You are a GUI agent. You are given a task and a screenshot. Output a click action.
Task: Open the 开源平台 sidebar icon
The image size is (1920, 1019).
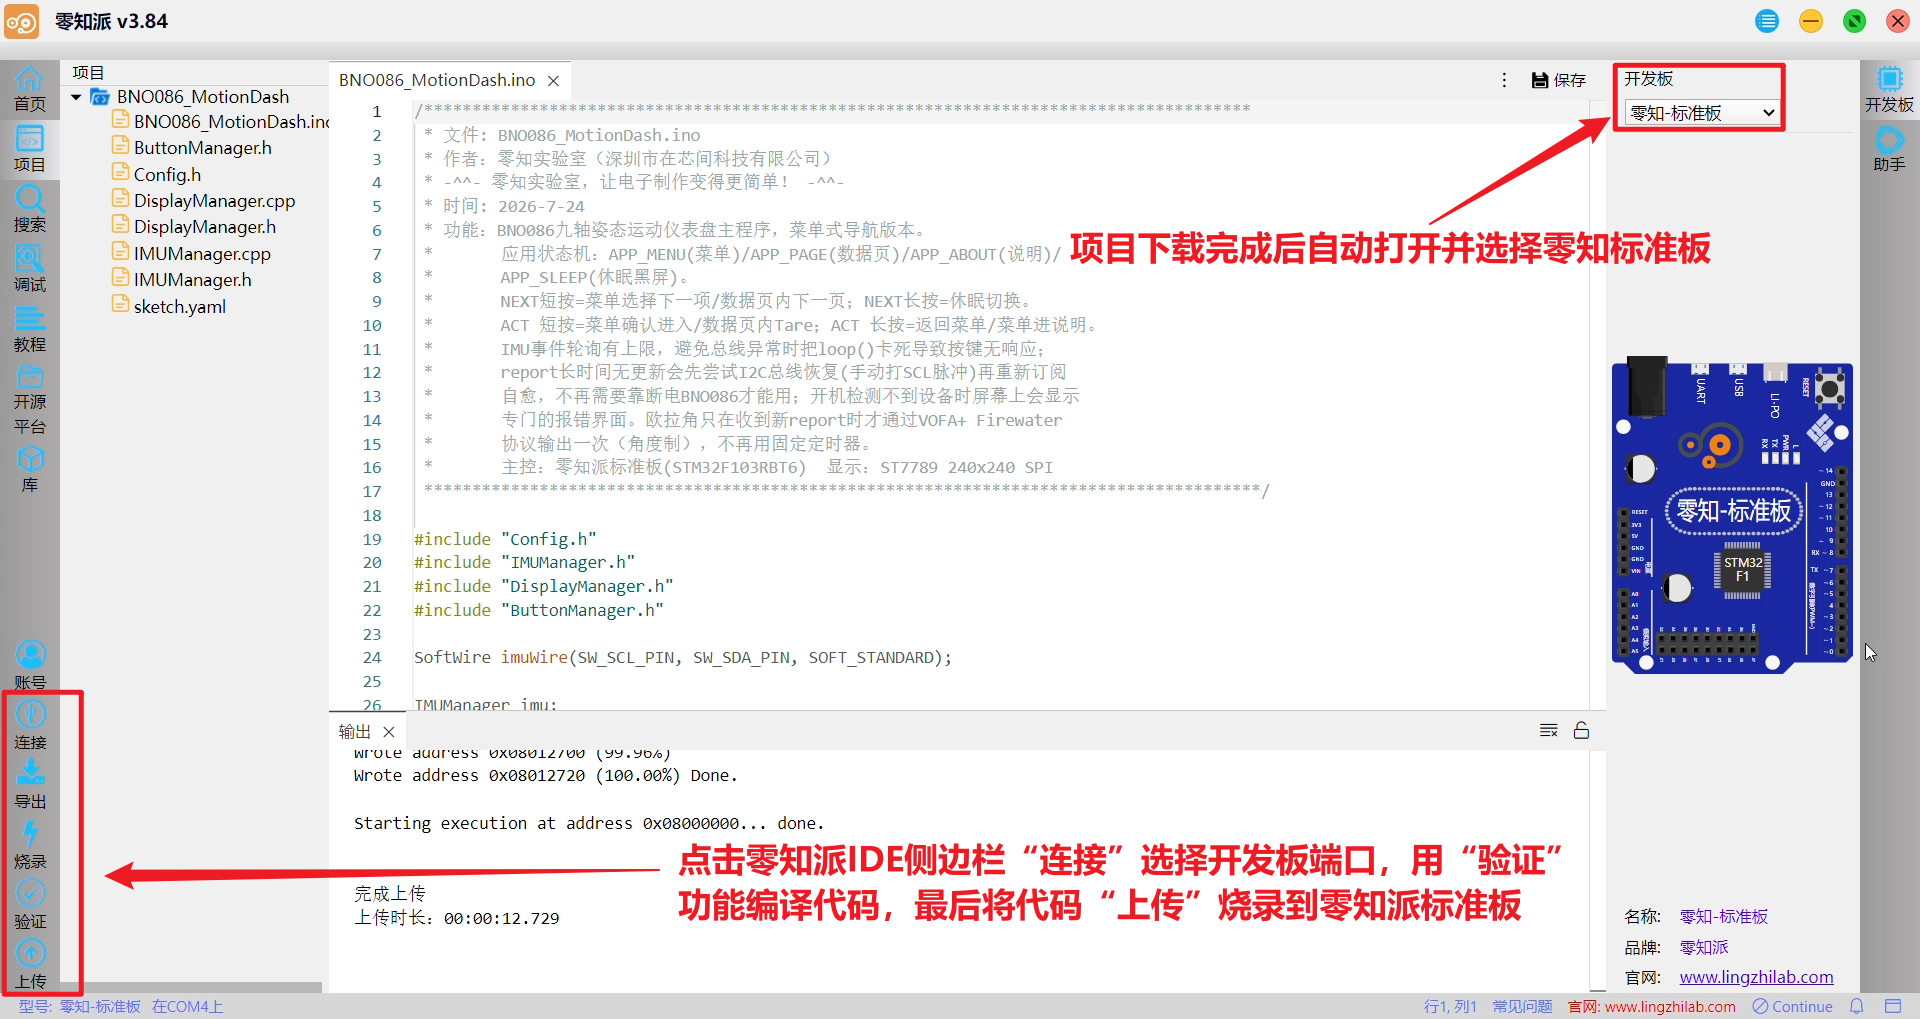click(x=29, y=400)
